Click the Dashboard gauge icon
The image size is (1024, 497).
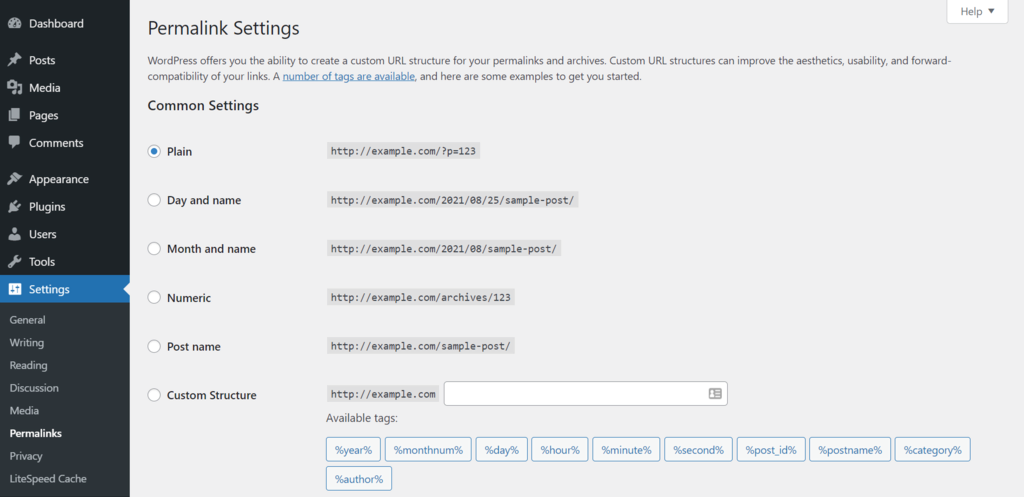(15, 23)
